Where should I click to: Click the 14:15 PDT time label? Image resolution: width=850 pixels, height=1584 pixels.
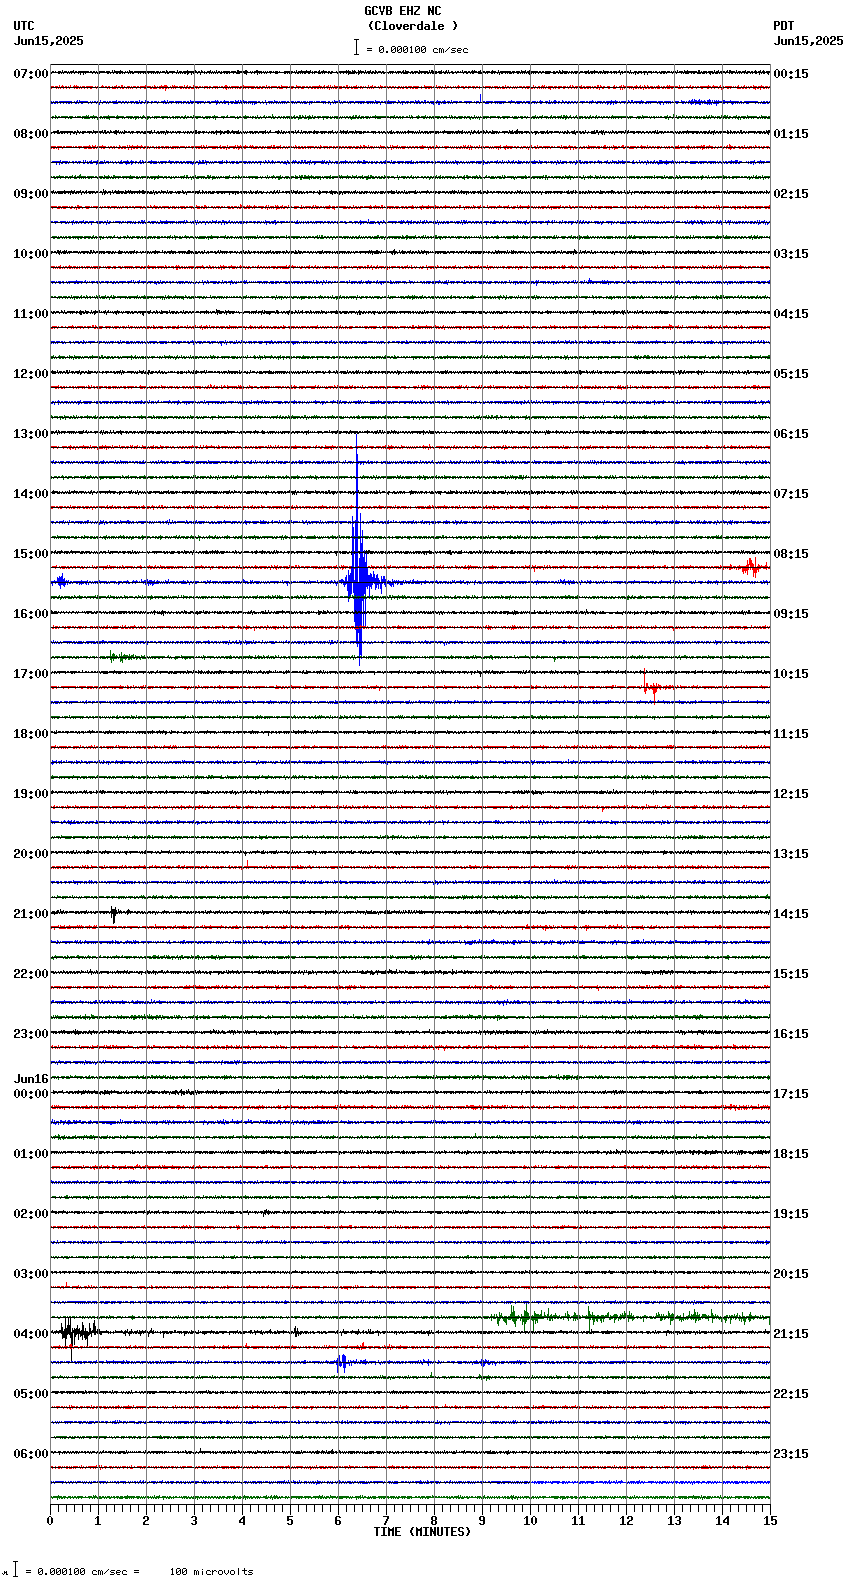(x=791, y=914)
